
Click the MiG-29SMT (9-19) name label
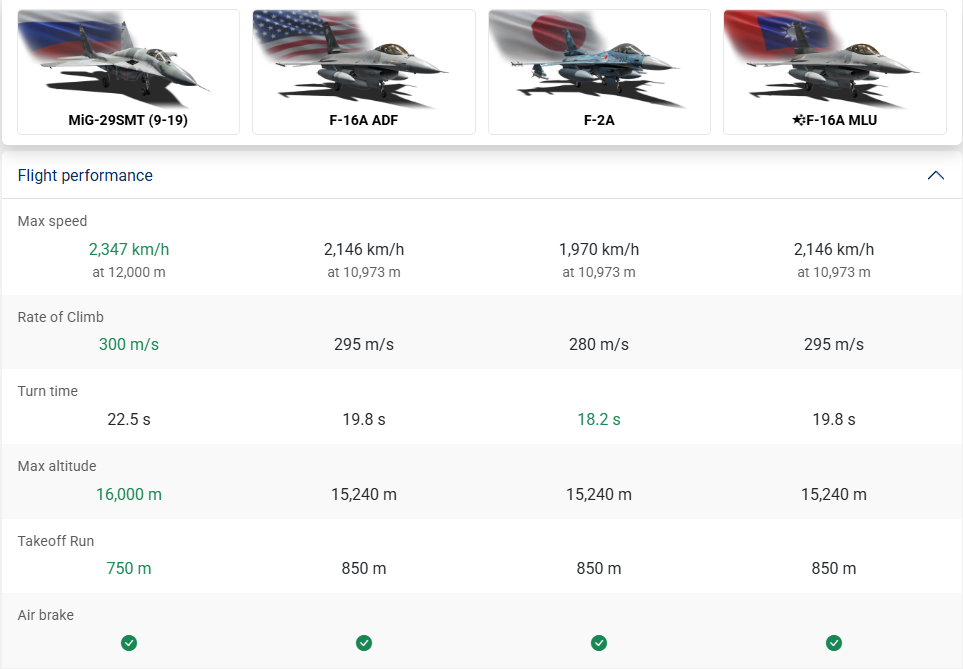[128, 120]
